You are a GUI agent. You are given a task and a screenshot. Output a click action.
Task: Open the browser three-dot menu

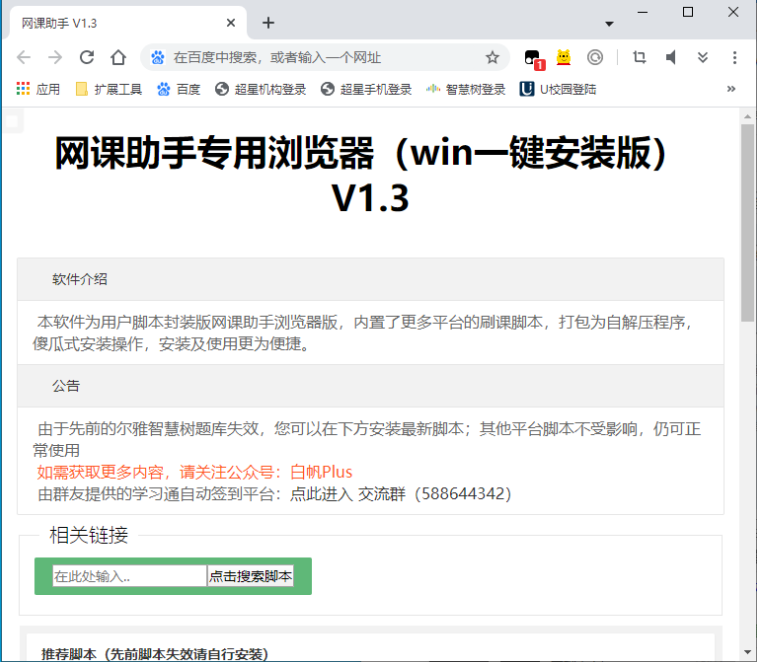734,57
